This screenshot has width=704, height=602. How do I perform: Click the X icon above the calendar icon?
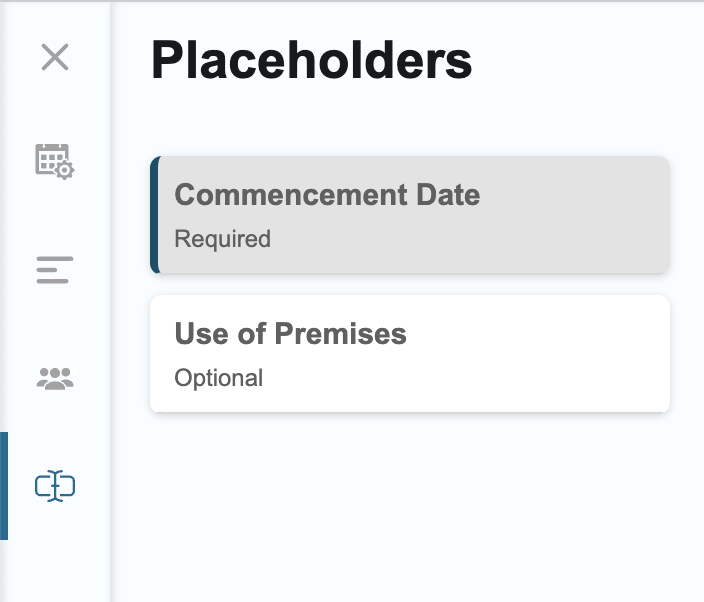pos(55,57)
